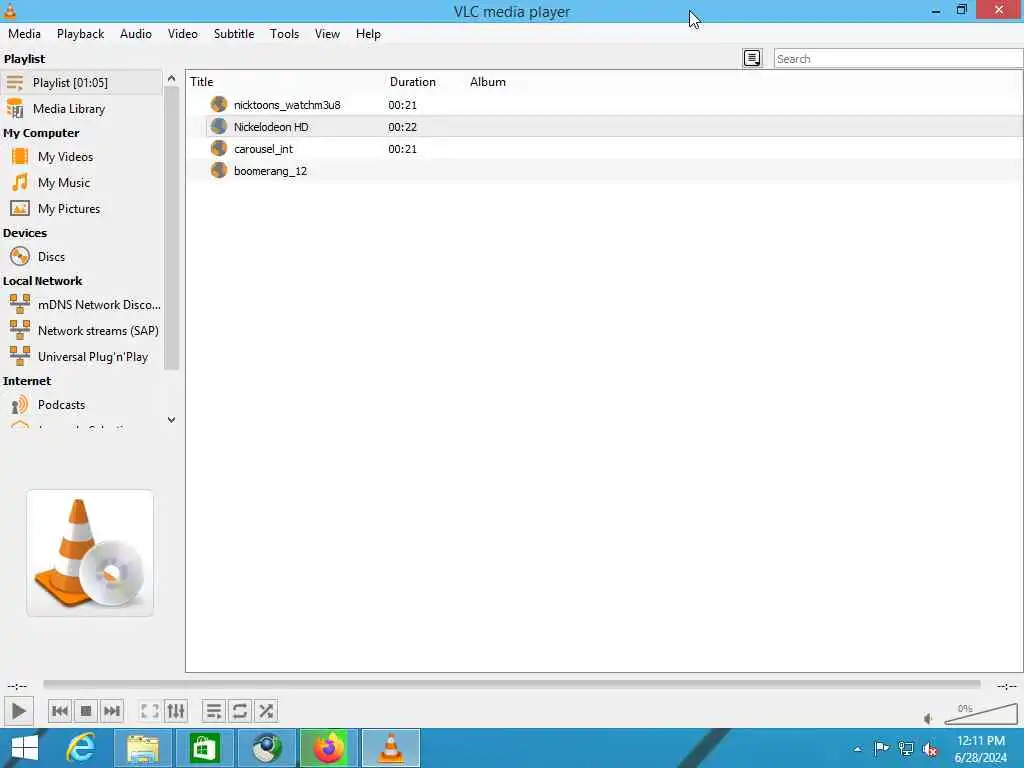Click the Podcasts icon
This screenshot has height=768, width=1024.
[20, 405]
